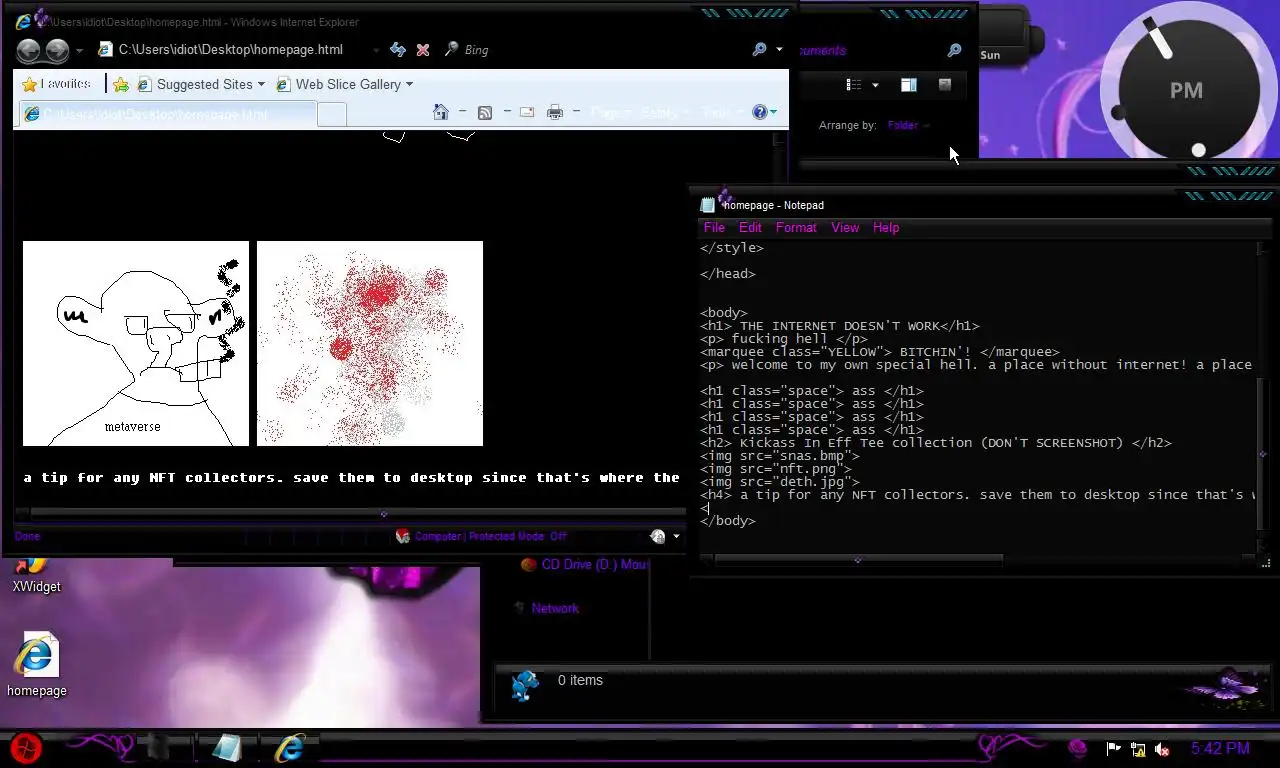1280x768 pixels.
Task: Expand the Web Slice Gallery dropdown arrow
Action: pyautogui.click(x=409, y=85)
